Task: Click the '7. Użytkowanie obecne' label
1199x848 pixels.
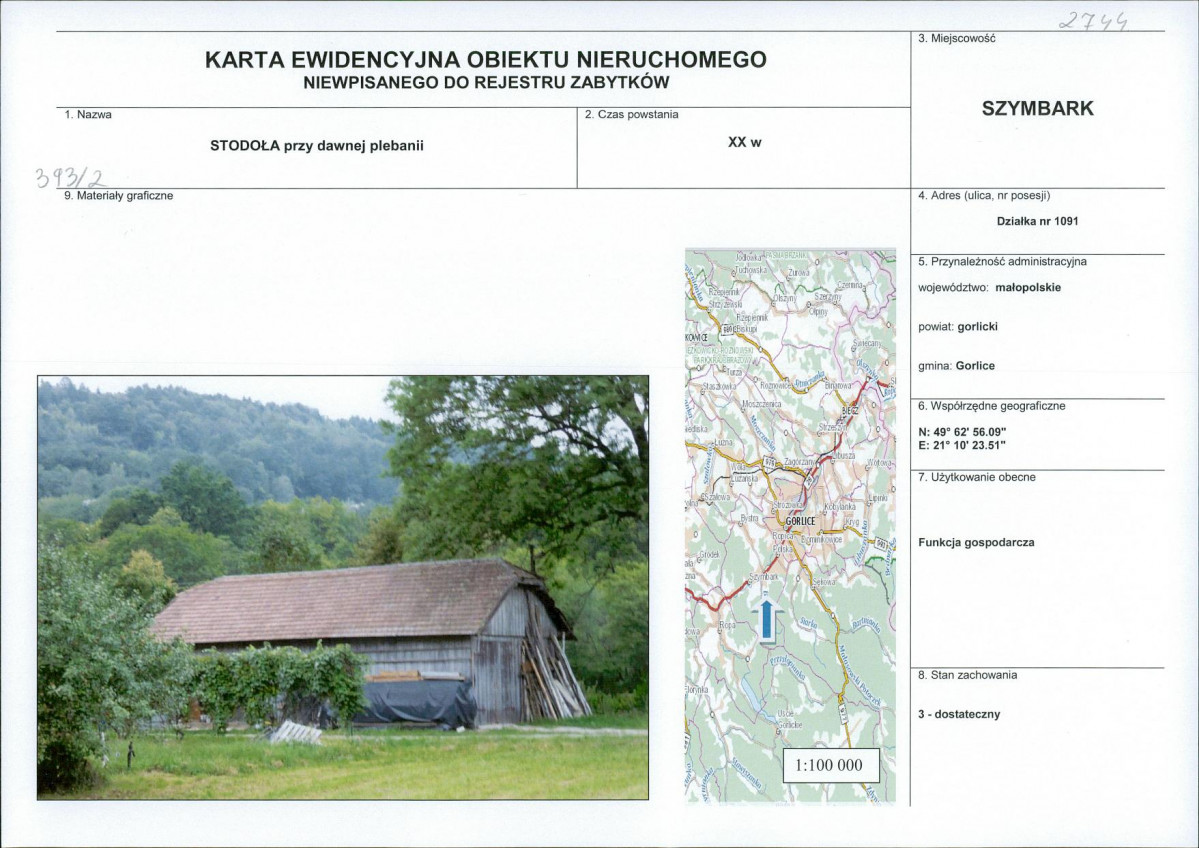Action: coord(977,477)
